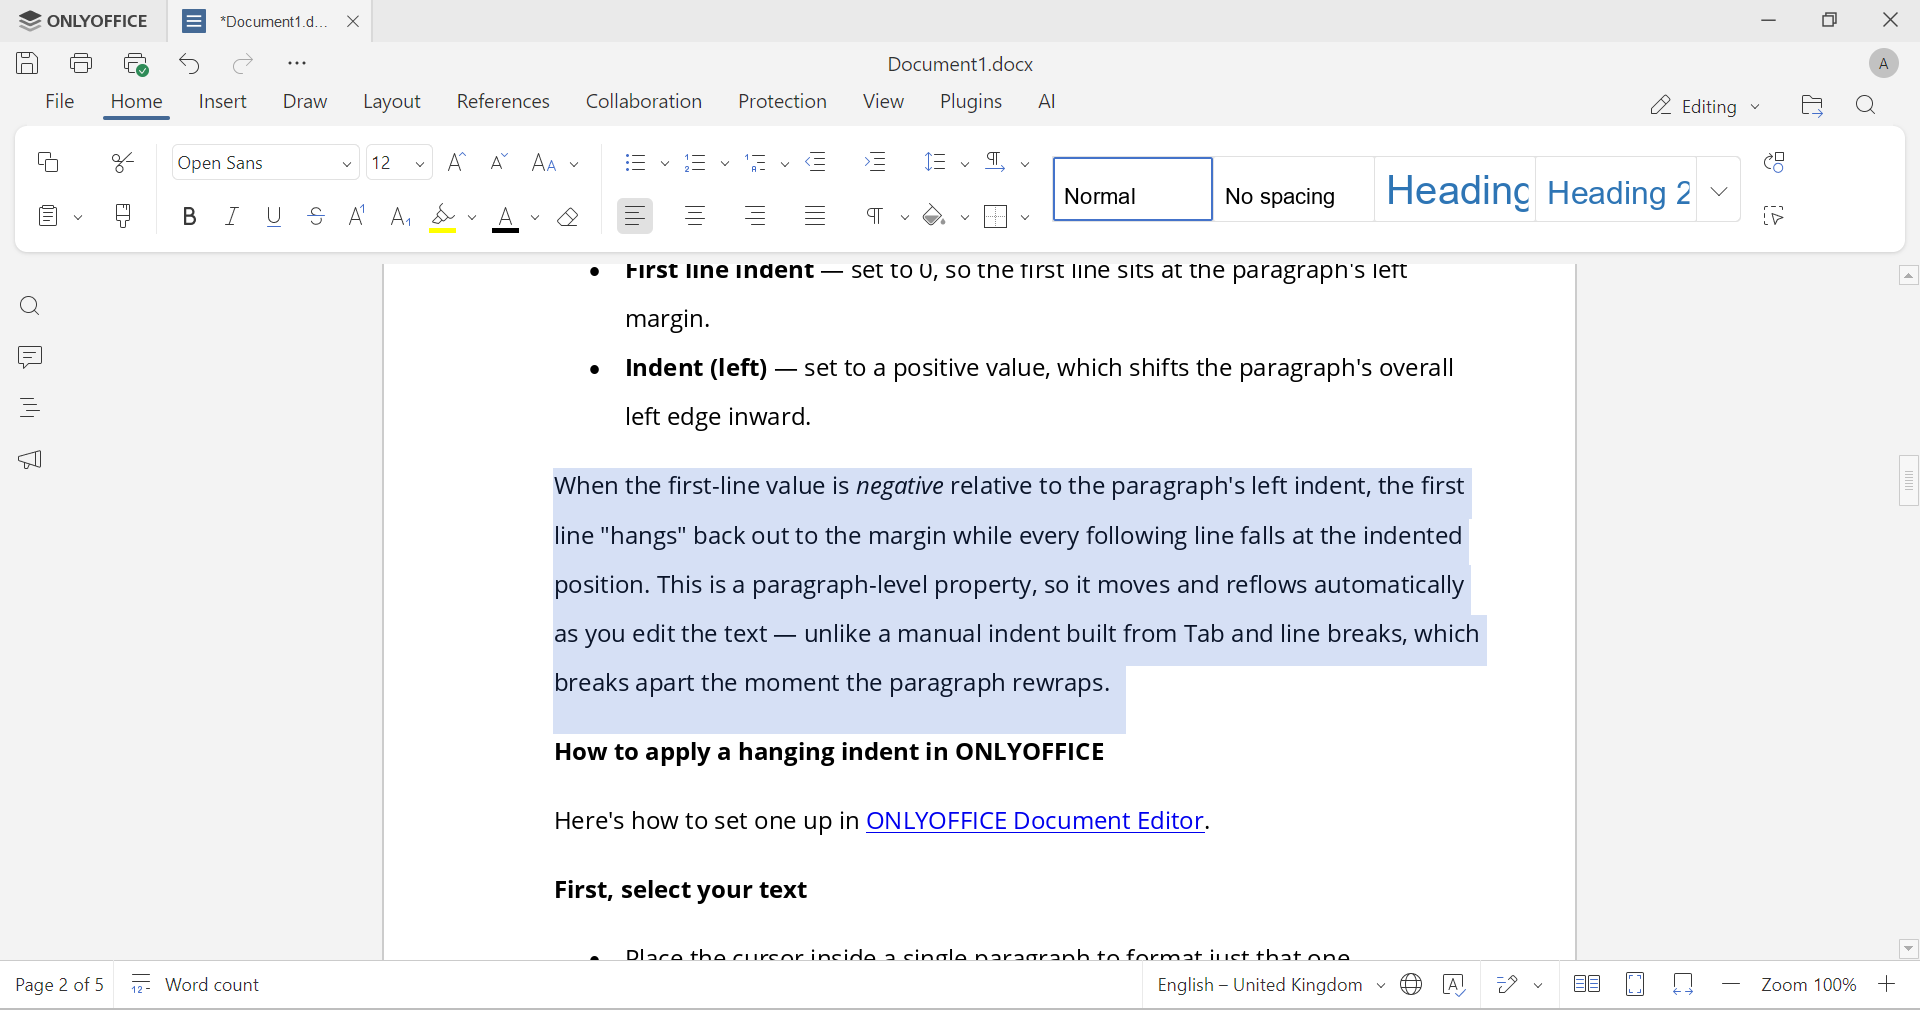This screenshot has height=1010, width=1920.
Task: Zoom in the document
Action: pyautogui.click(x=1887, y=985)
